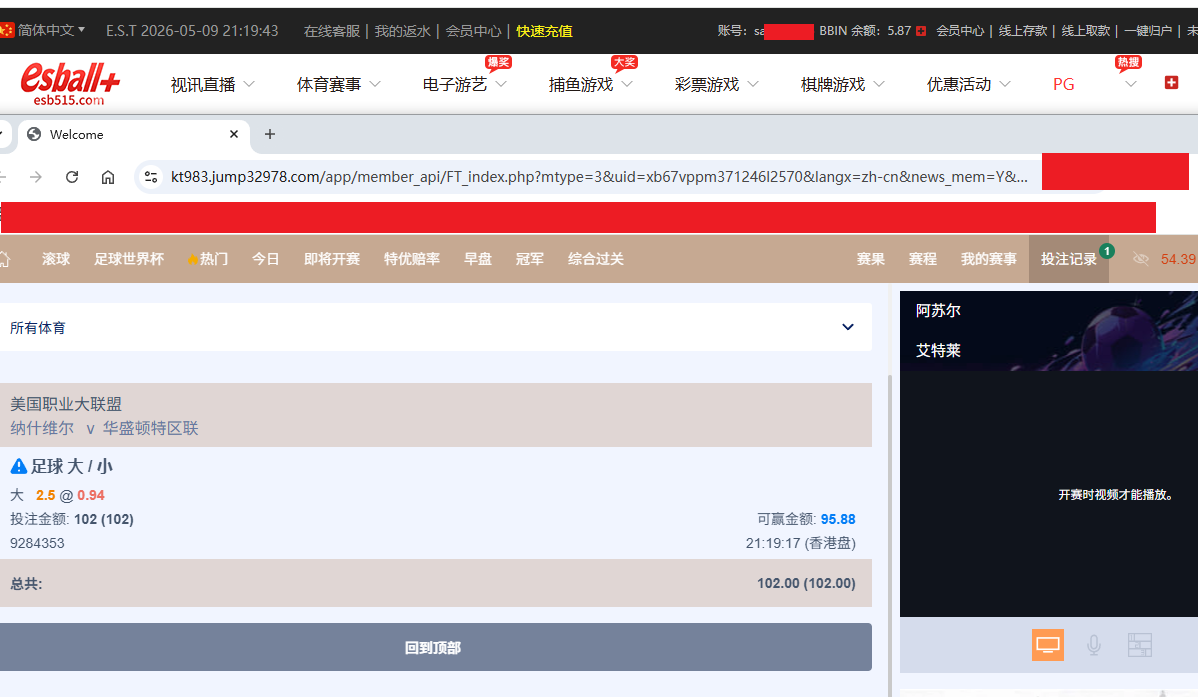Image resolution: width=1198 pixels, height=697 pixels.
Task: Click the microphone icon under video
Action: (1093, 645)
